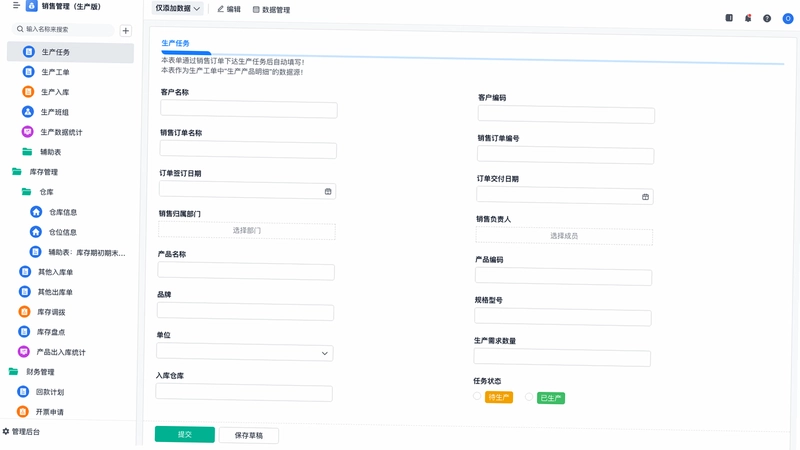Click the 生产需求数量 input field
Image resolution: width=800 pixels, height=450 pixels.
[562, 358]
